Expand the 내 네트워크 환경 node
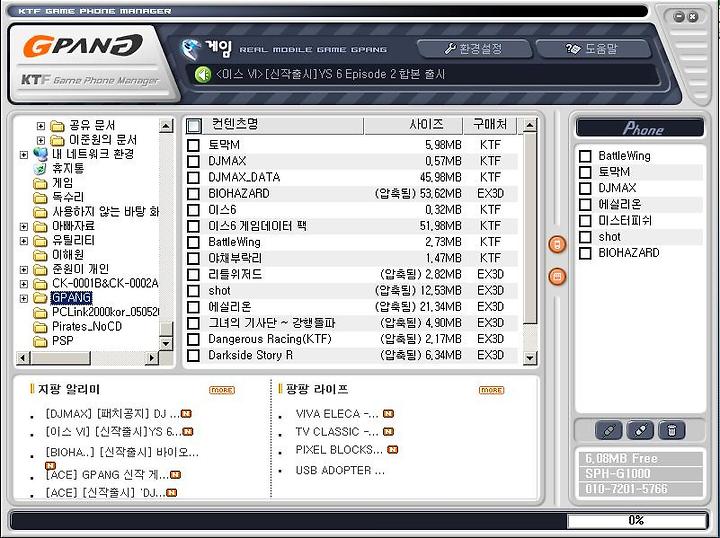Image resolution: width=720 pixels, height=538 pixels. tap(24, 155)
